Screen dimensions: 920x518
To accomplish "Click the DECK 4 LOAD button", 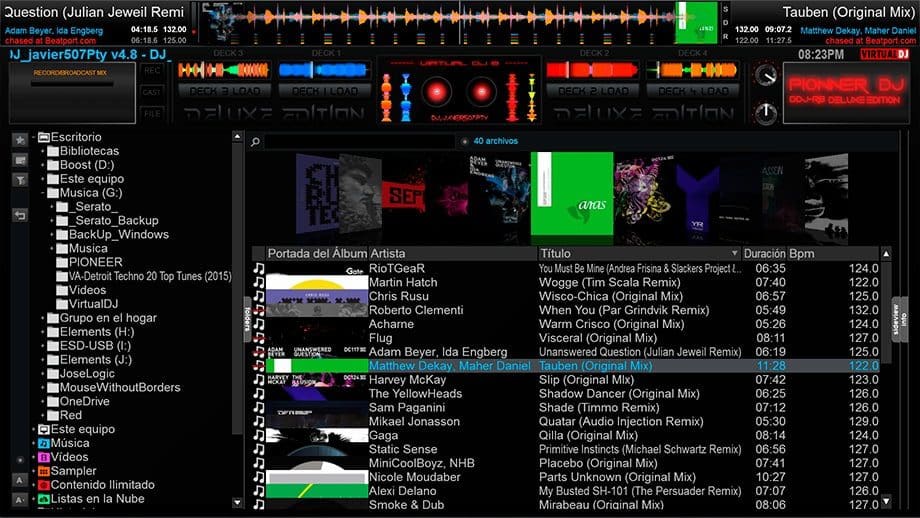I will point(692,92).
